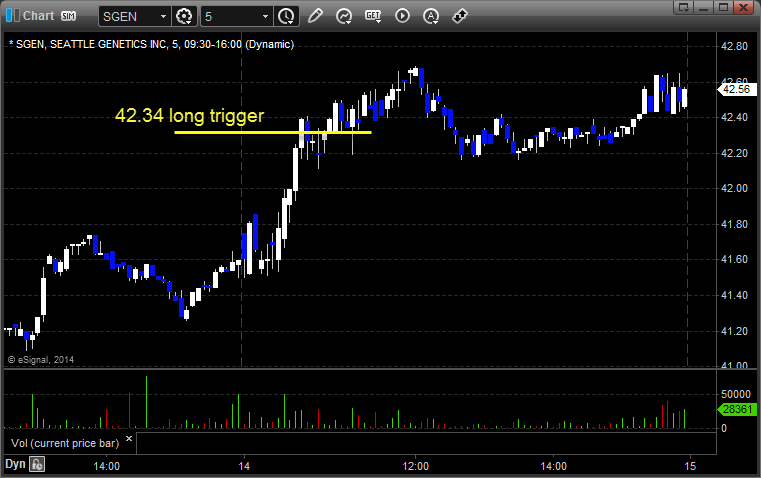This screenshot has height=478, width=761.
Task: Open the alerts A icon menu
Action: coord(431,16)
